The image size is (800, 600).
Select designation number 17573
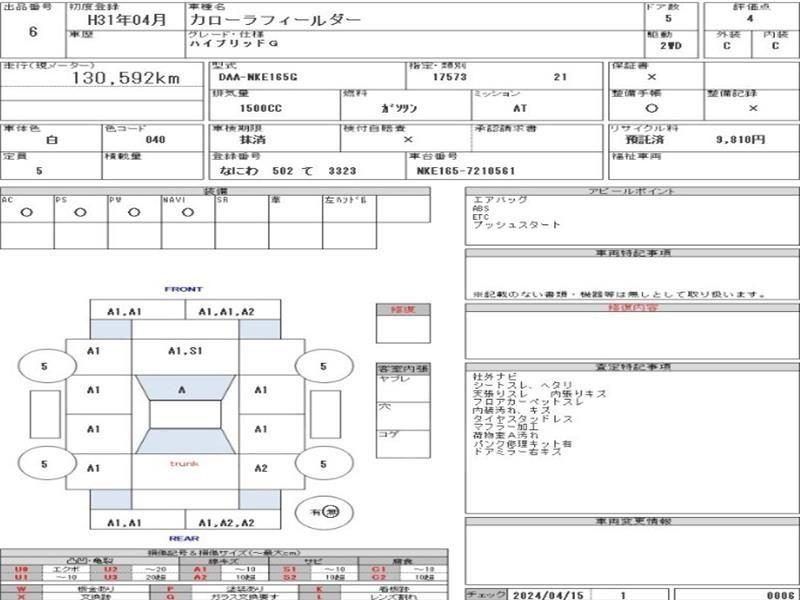click(449, 77)
